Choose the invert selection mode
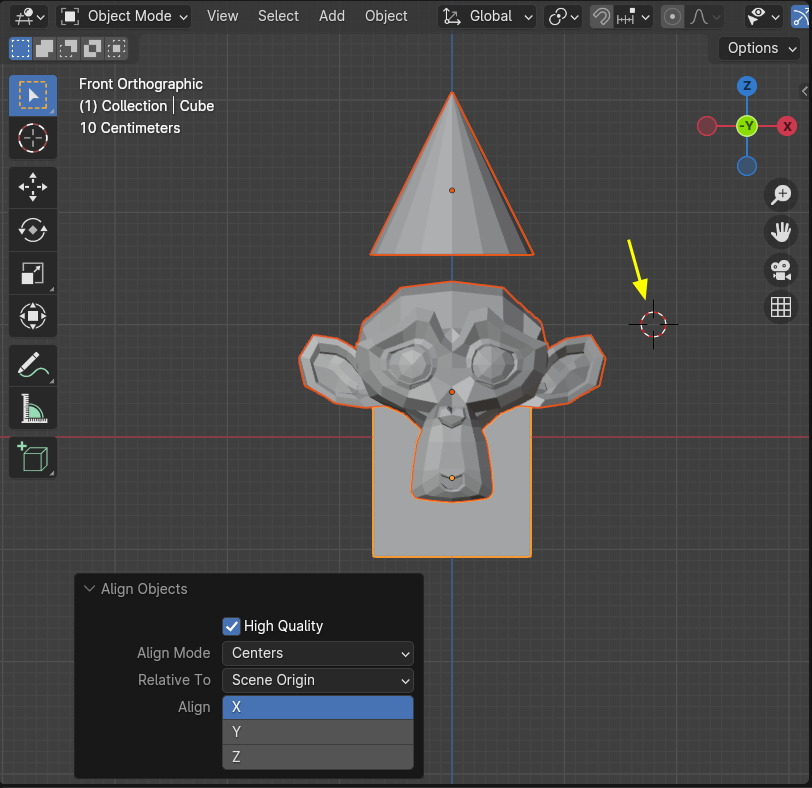Viewport: 812px width, 788px height. point(92,49)
